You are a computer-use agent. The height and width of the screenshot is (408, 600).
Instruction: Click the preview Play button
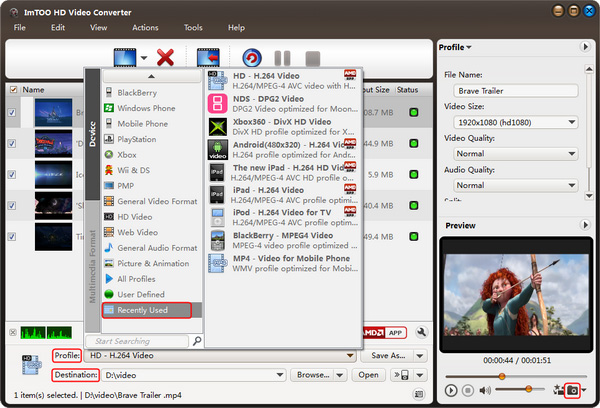coord(451,390)
